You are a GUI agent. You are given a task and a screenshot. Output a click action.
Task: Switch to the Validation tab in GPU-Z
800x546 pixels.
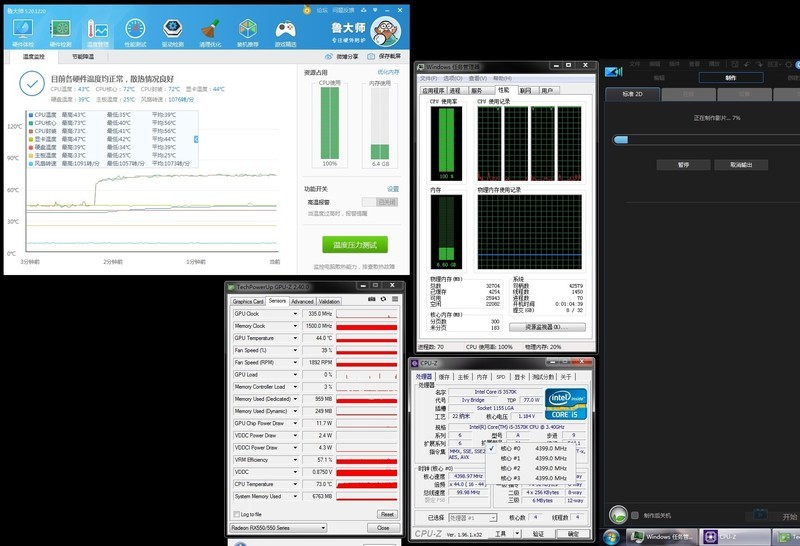coord(329,302)
